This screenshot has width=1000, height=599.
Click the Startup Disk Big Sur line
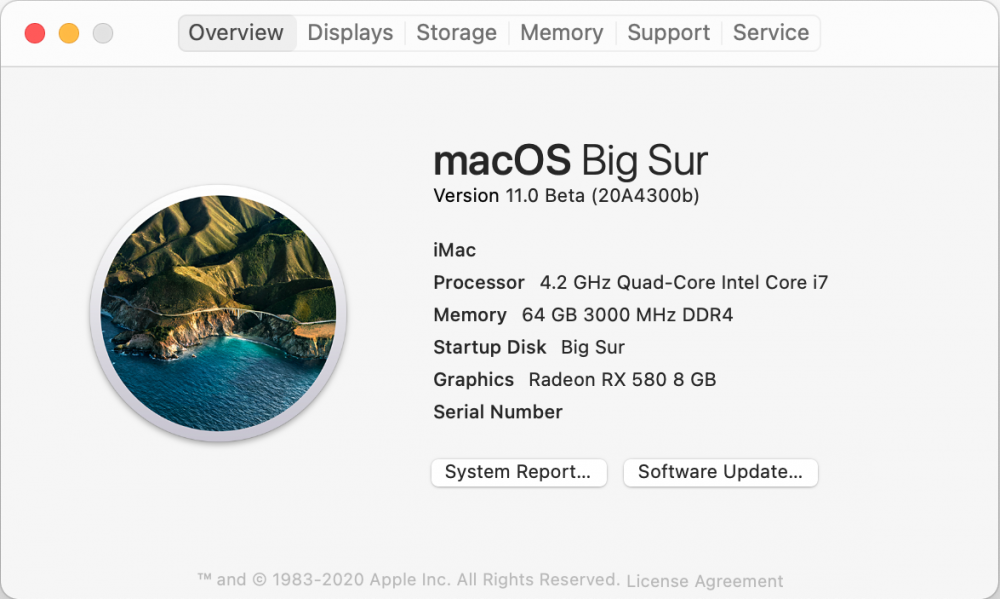529,347
